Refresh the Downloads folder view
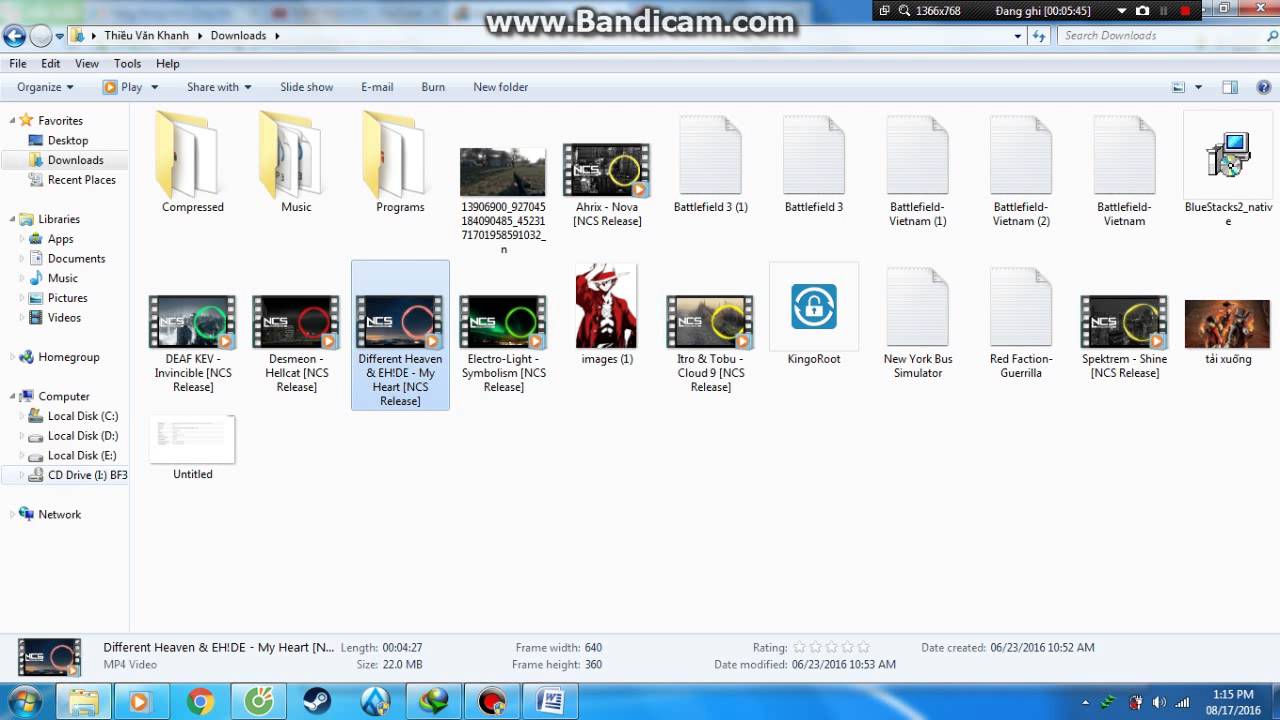The image size is (1280, 720). click(1039, 36)
